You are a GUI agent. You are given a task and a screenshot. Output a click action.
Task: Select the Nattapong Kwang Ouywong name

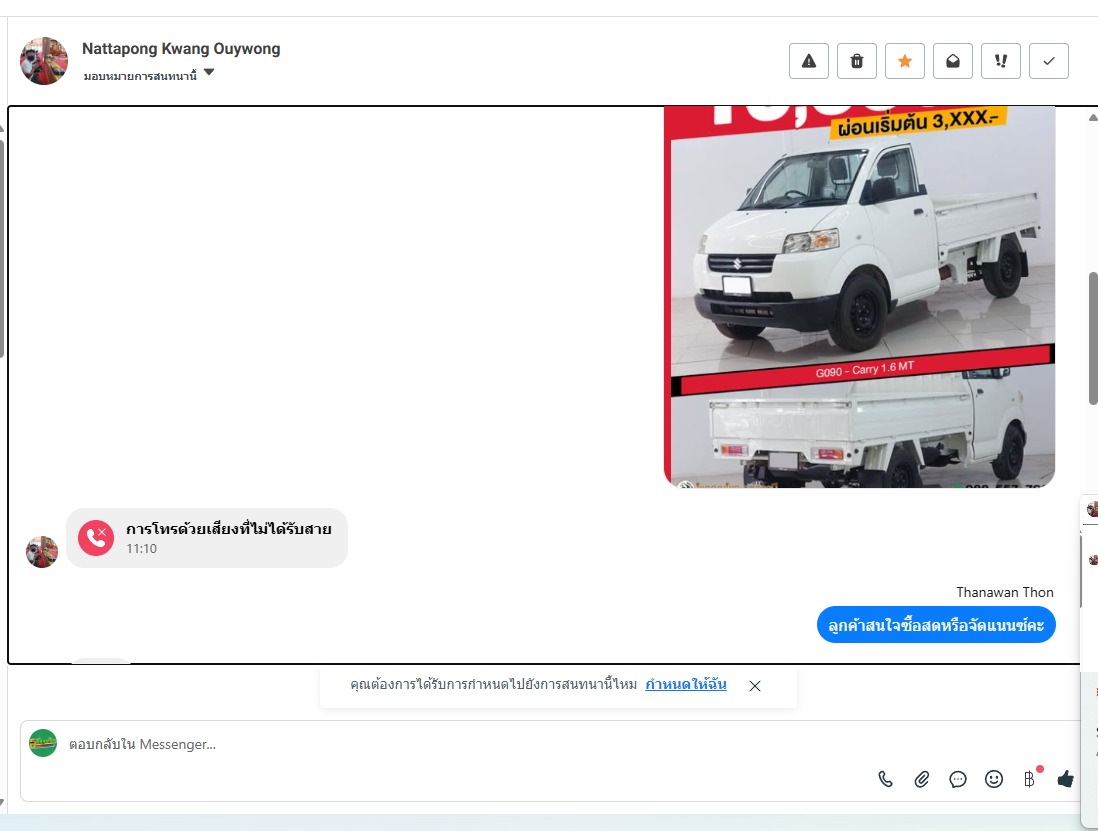[x=181, y=48]
